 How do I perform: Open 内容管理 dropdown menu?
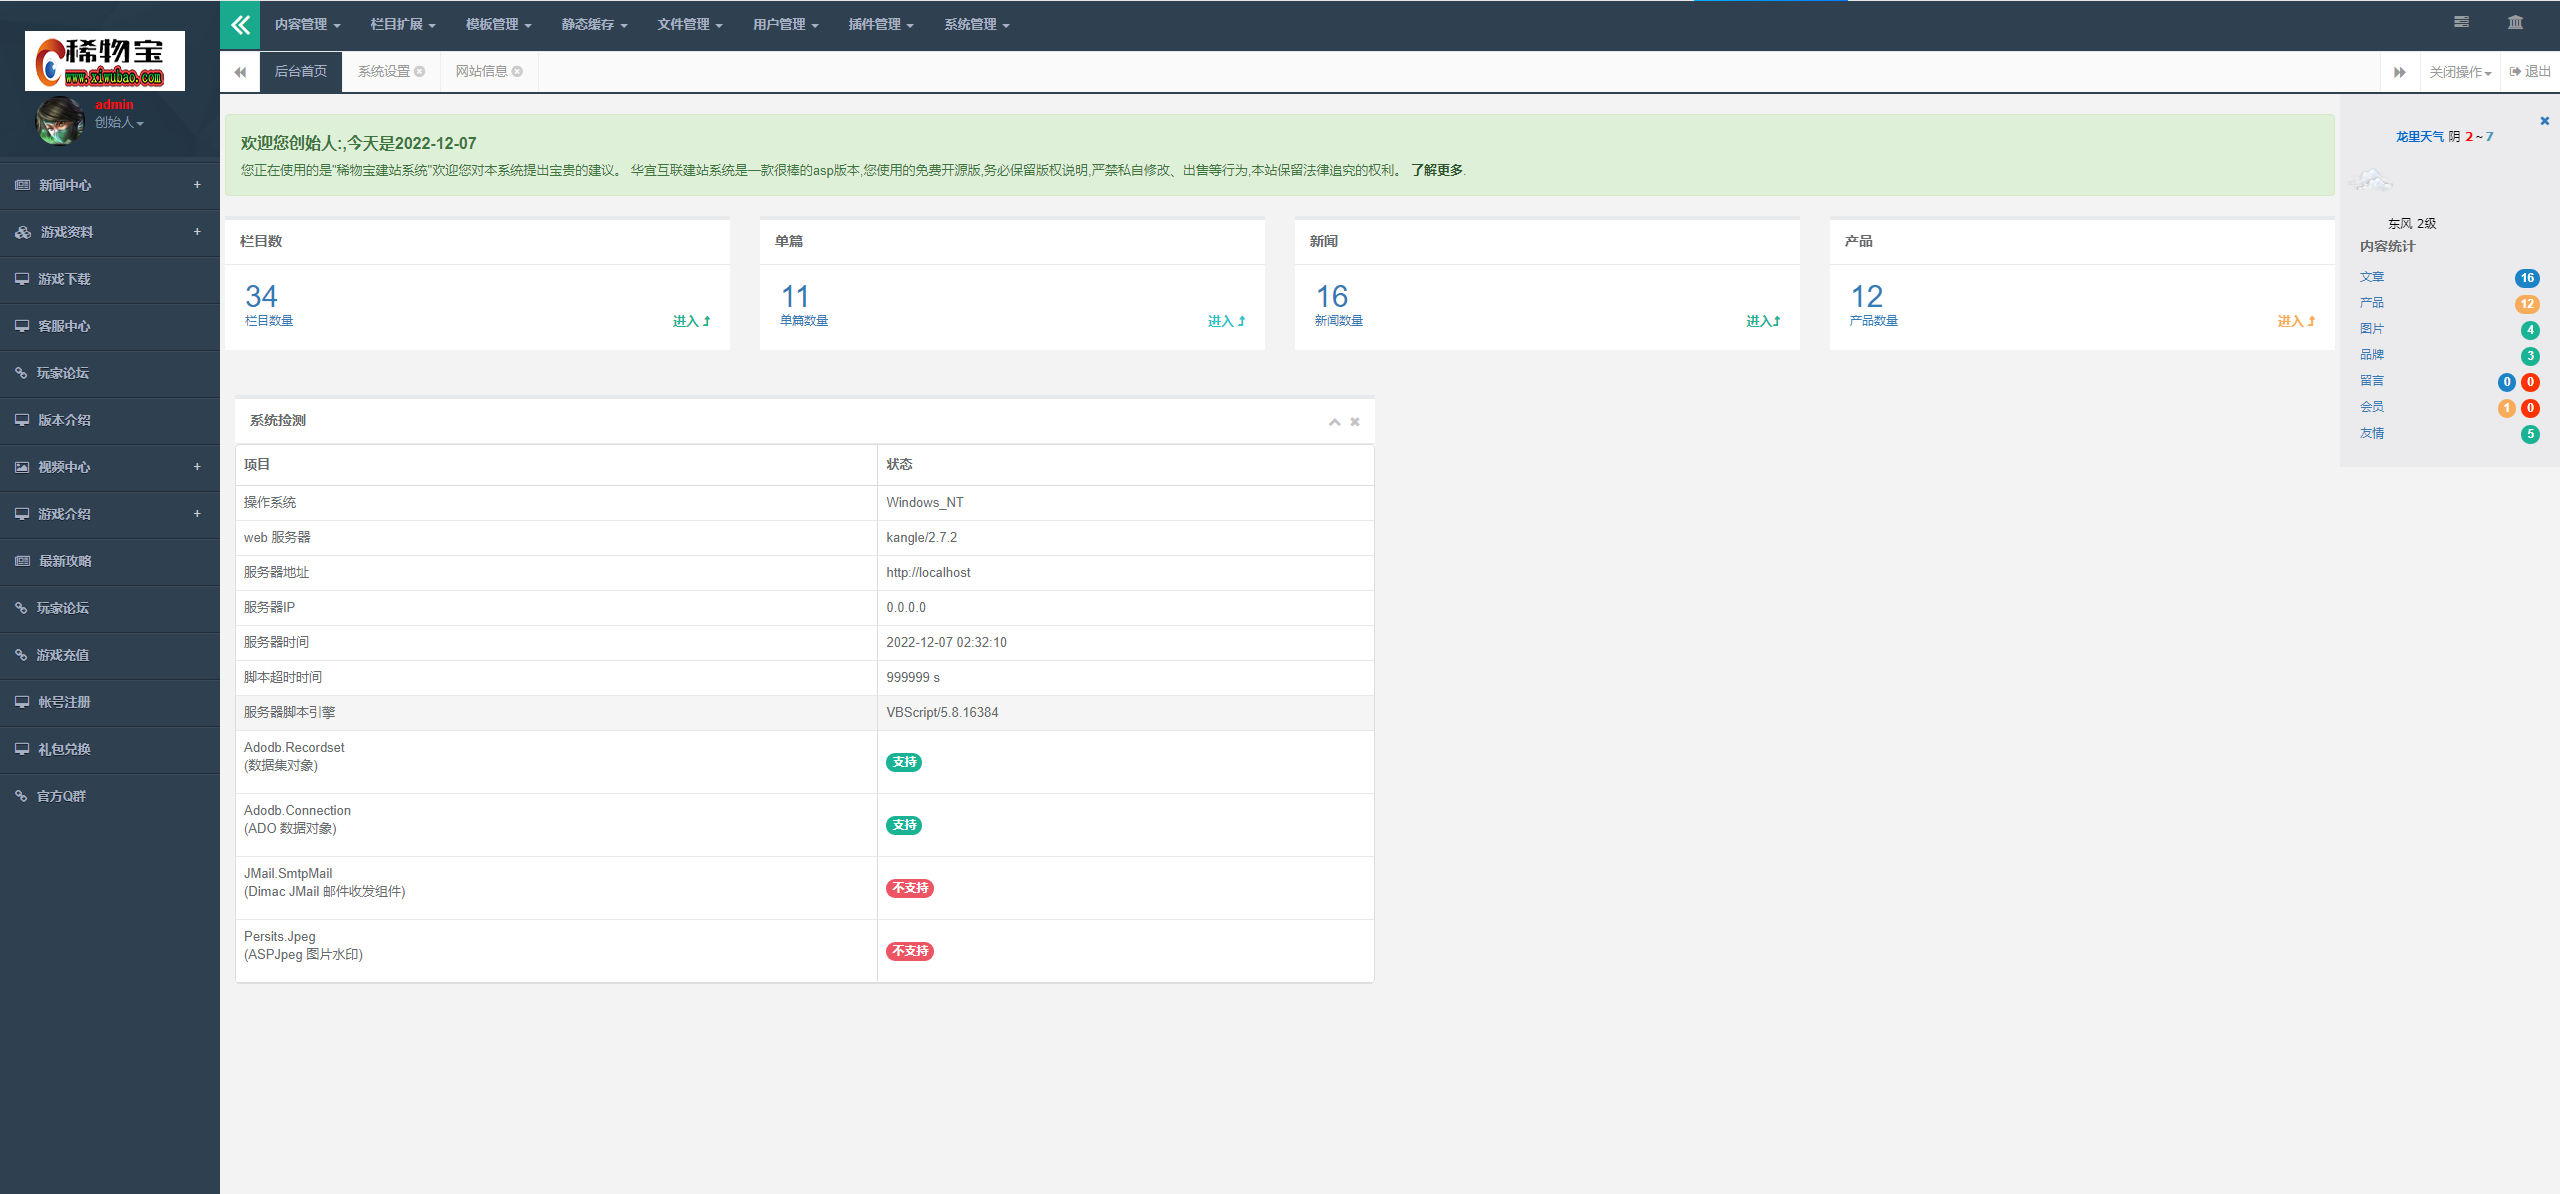(308, 25)
